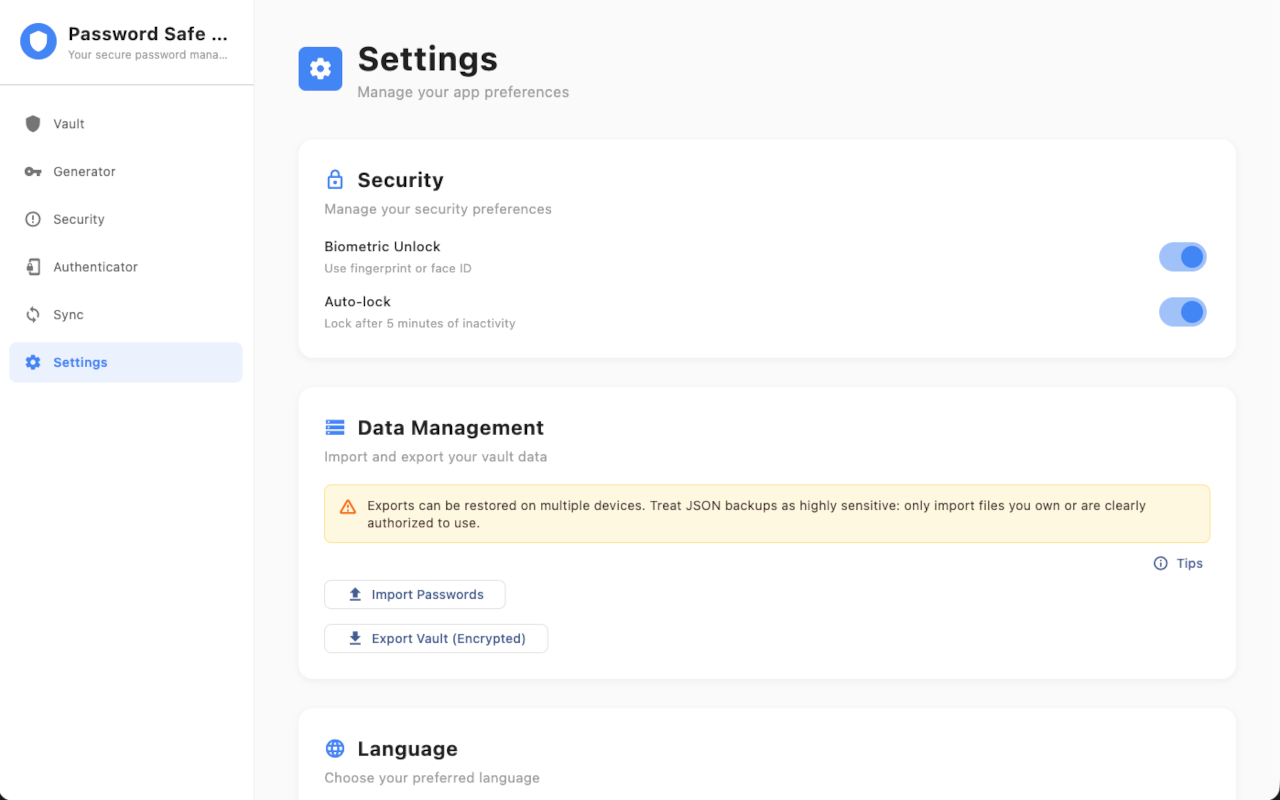The width and height of the screenshot is (1280, 800).
Task: Click "Manage your app preferences" subtitle
Action: [x=463, y=92]
